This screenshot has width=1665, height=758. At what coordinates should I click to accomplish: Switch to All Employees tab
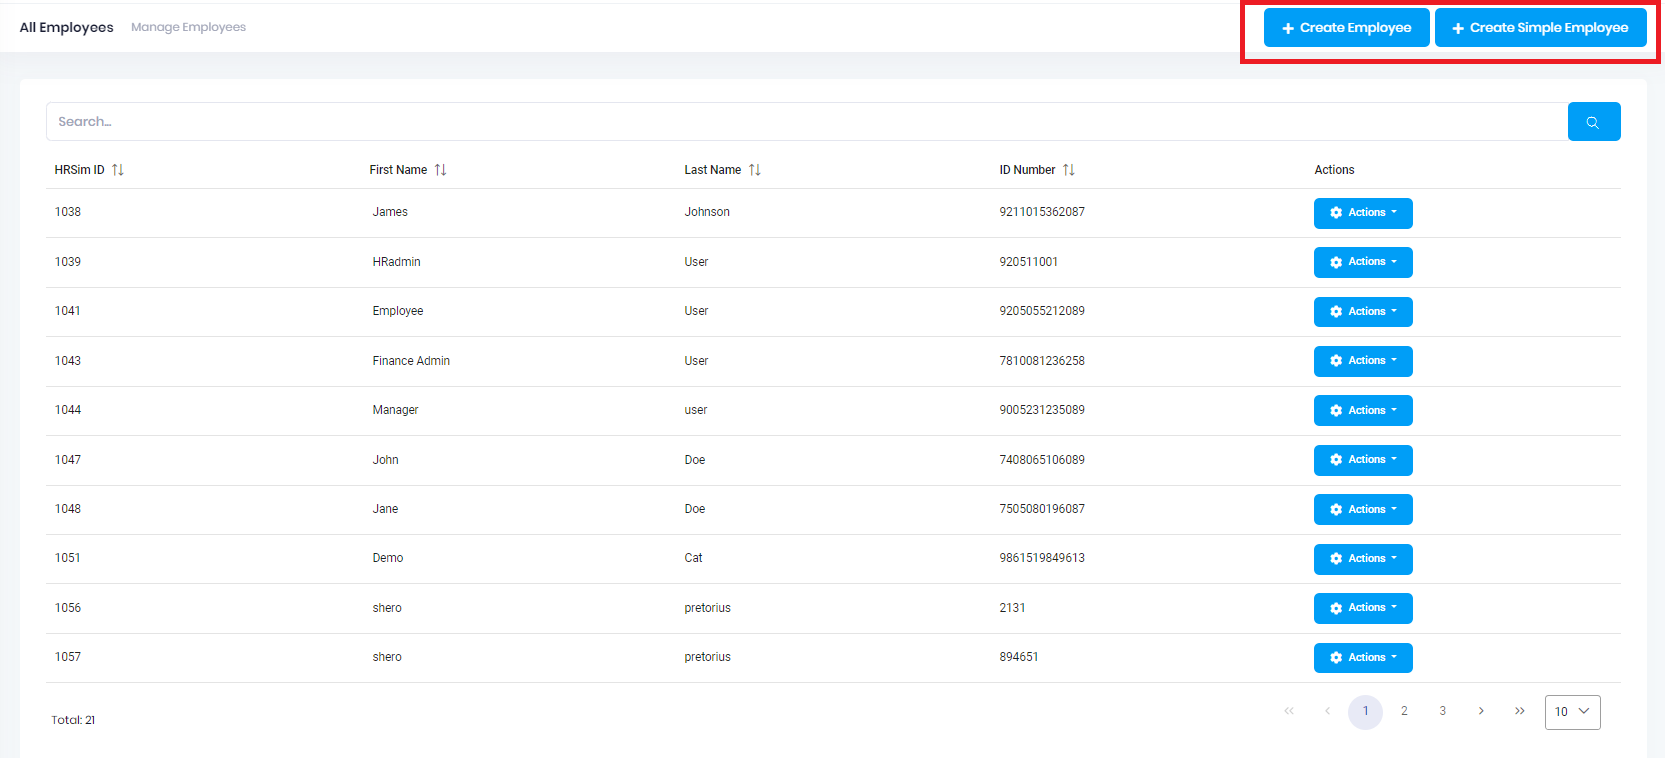(66, 27)
